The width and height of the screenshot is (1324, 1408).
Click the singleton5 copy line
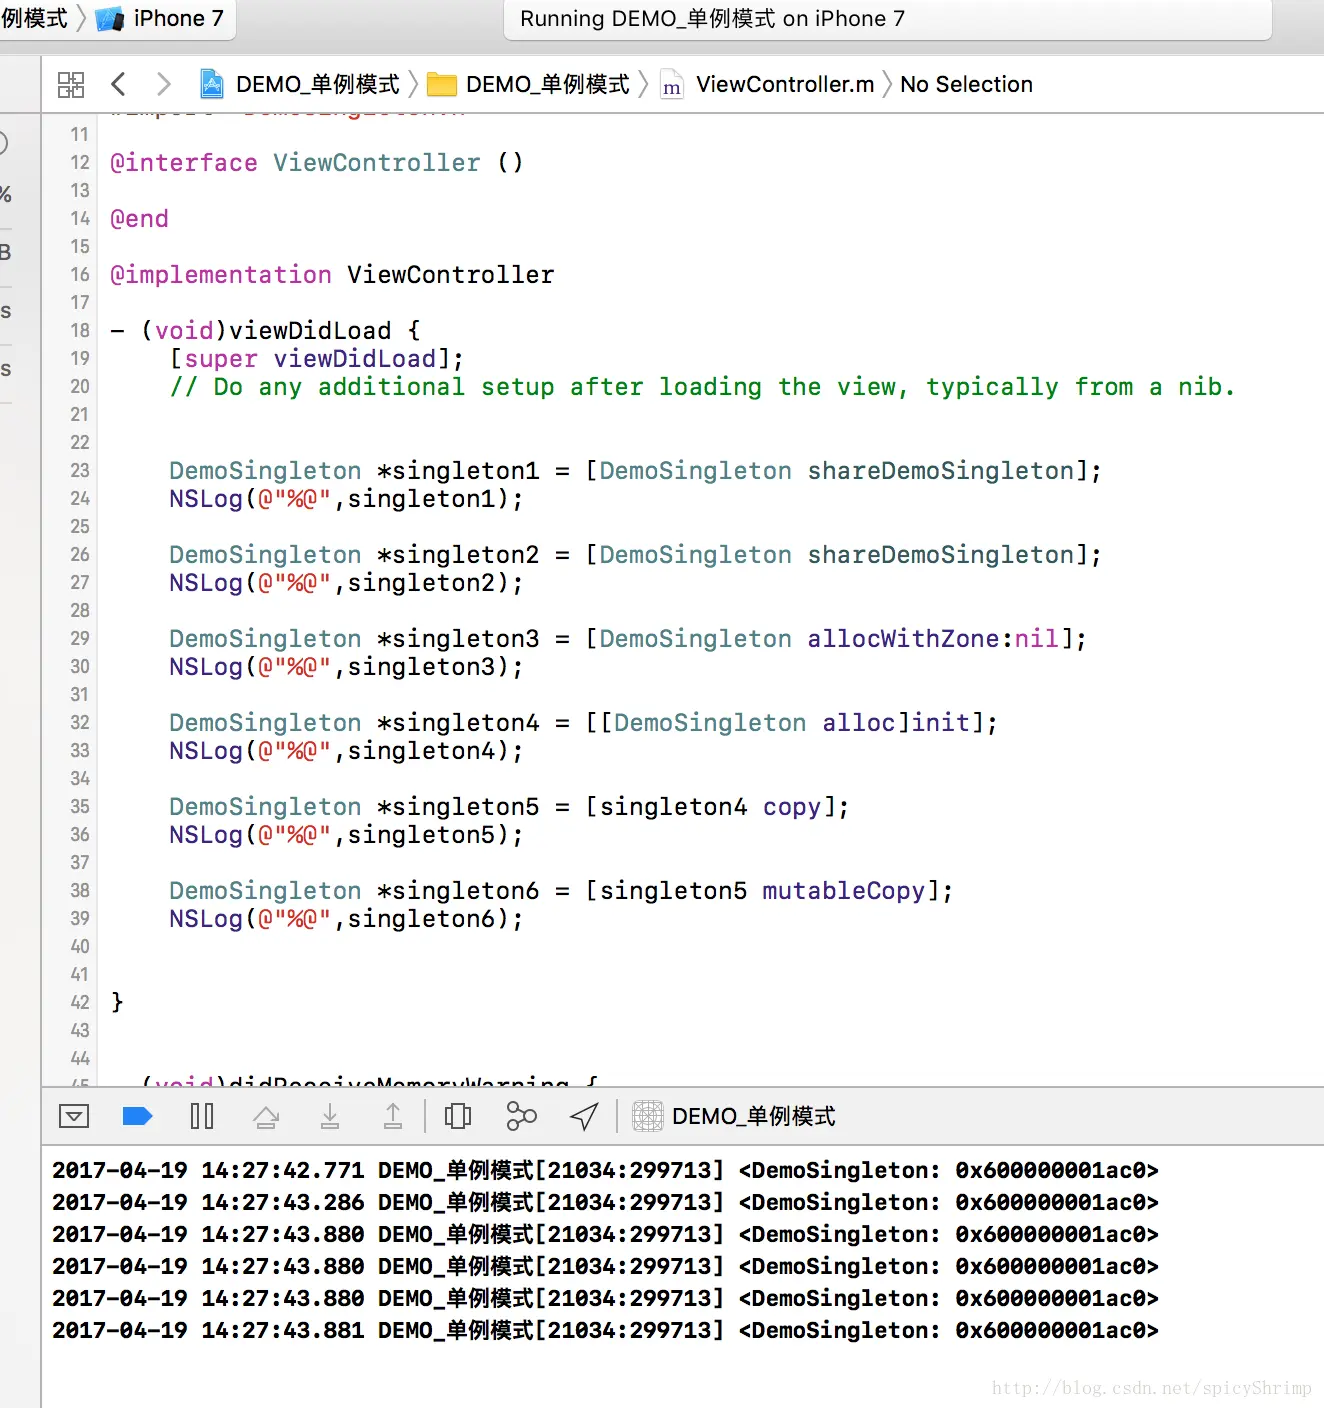tap(509, 806)
